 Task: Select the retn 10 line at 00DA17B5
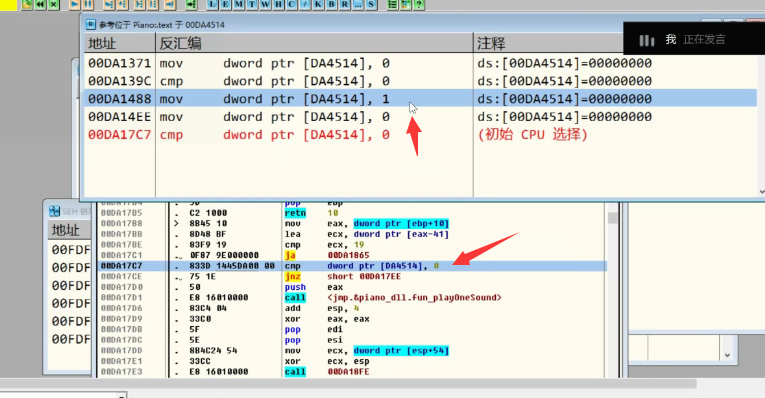(x=352, y=213)
